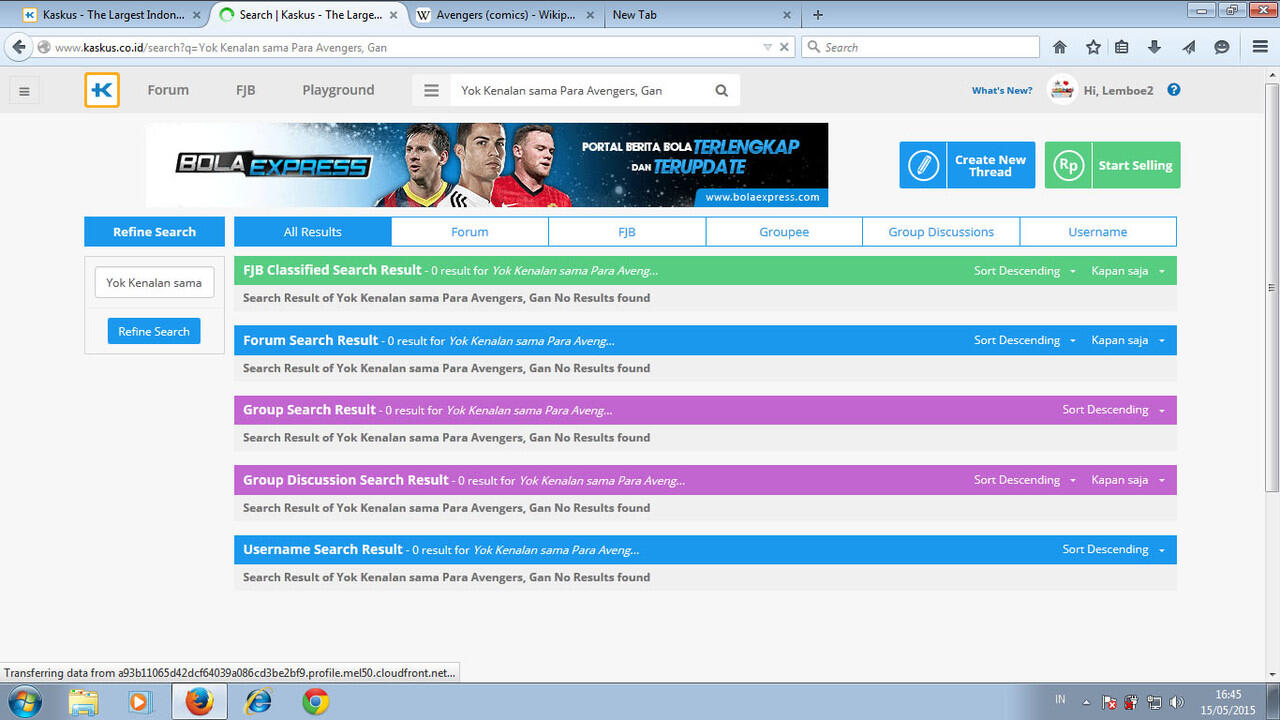
Task: Show bookmarks list icon
Action: click(x=1122, y=47)
